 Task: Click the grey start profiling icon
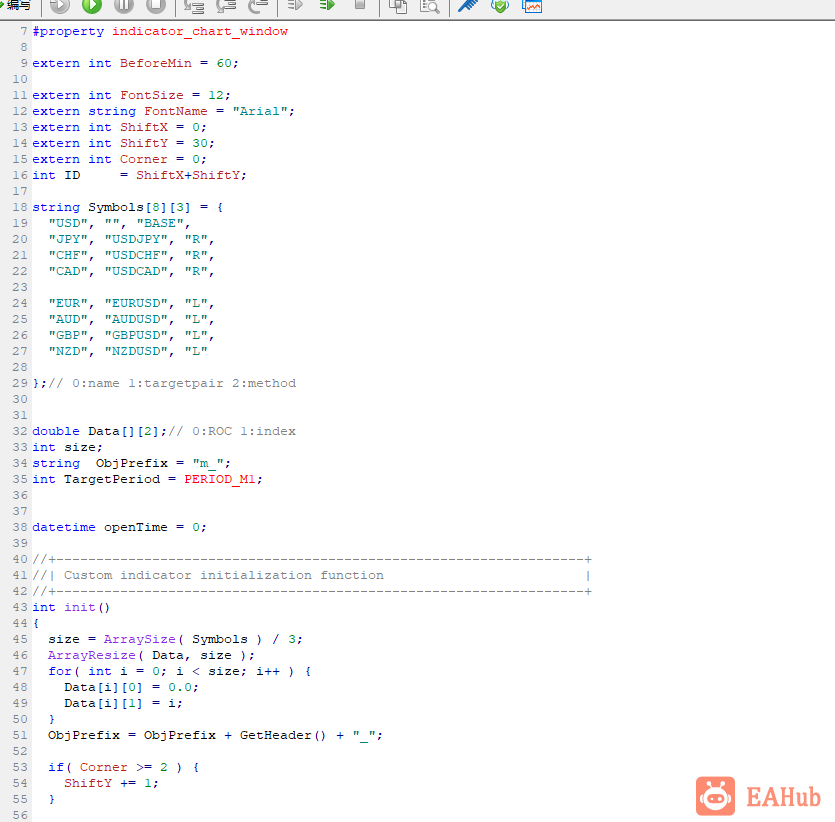(x=294, y=5)
